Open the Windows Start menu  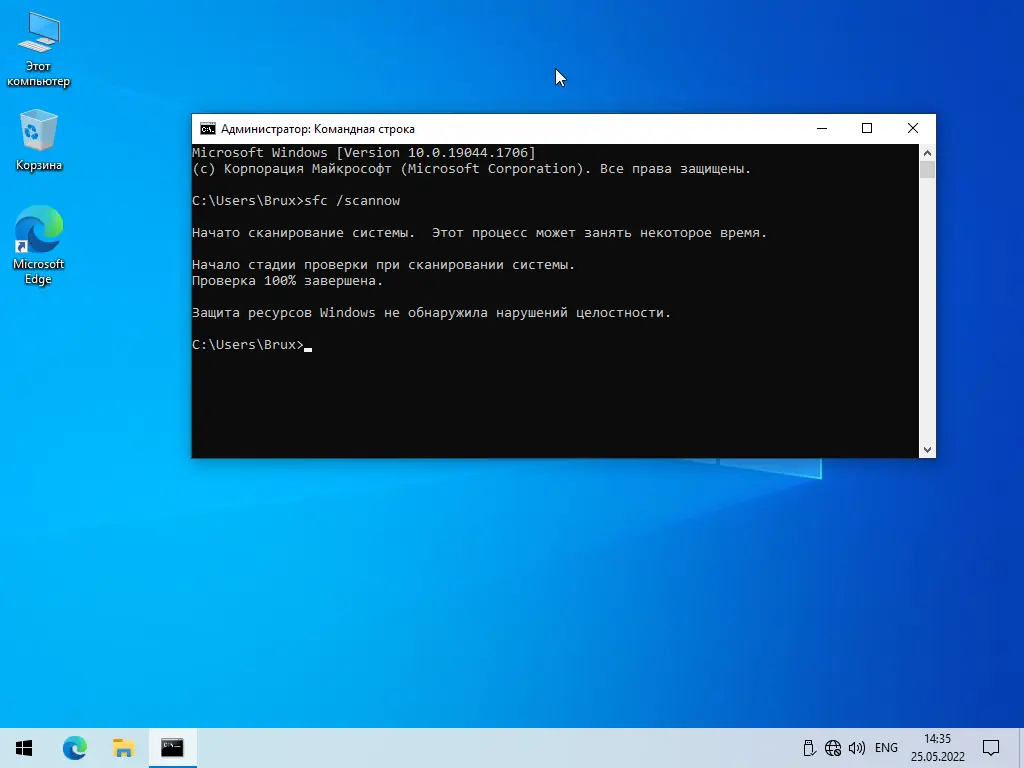click(x=24, y=748)
